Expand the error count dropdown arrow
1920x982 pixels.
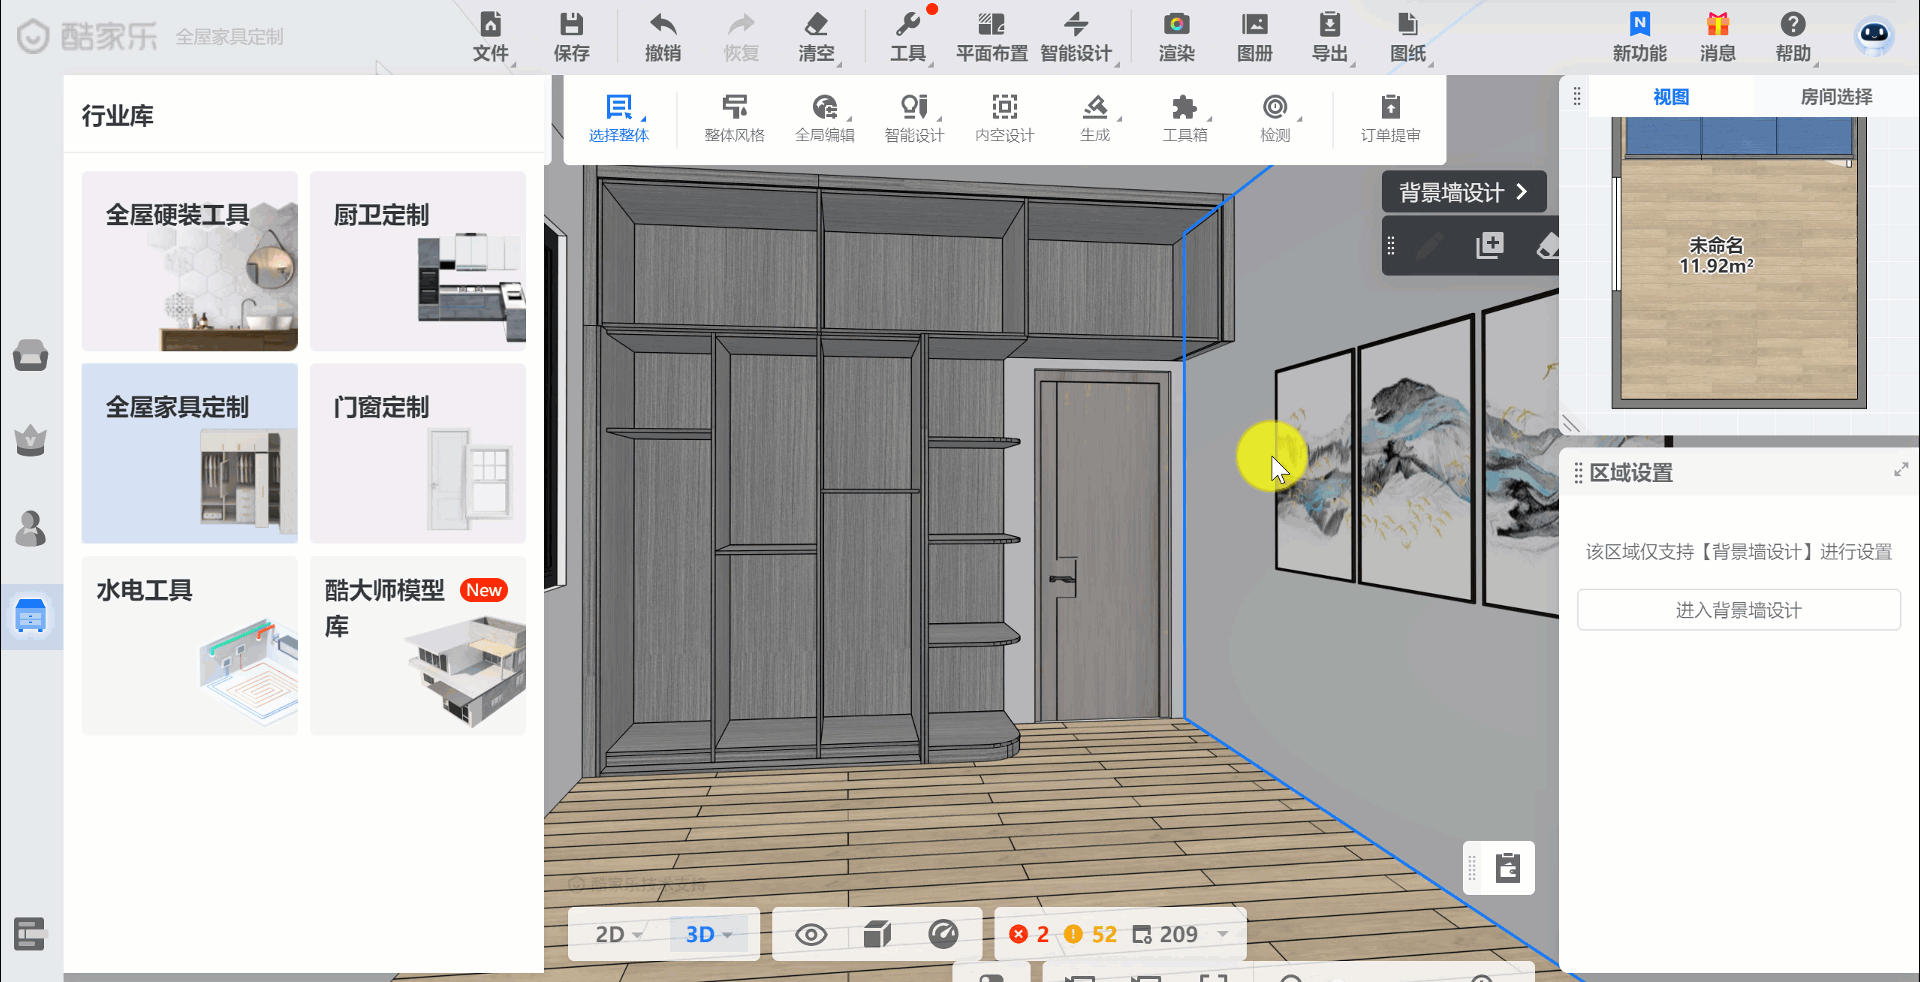tap(1223, 934)
